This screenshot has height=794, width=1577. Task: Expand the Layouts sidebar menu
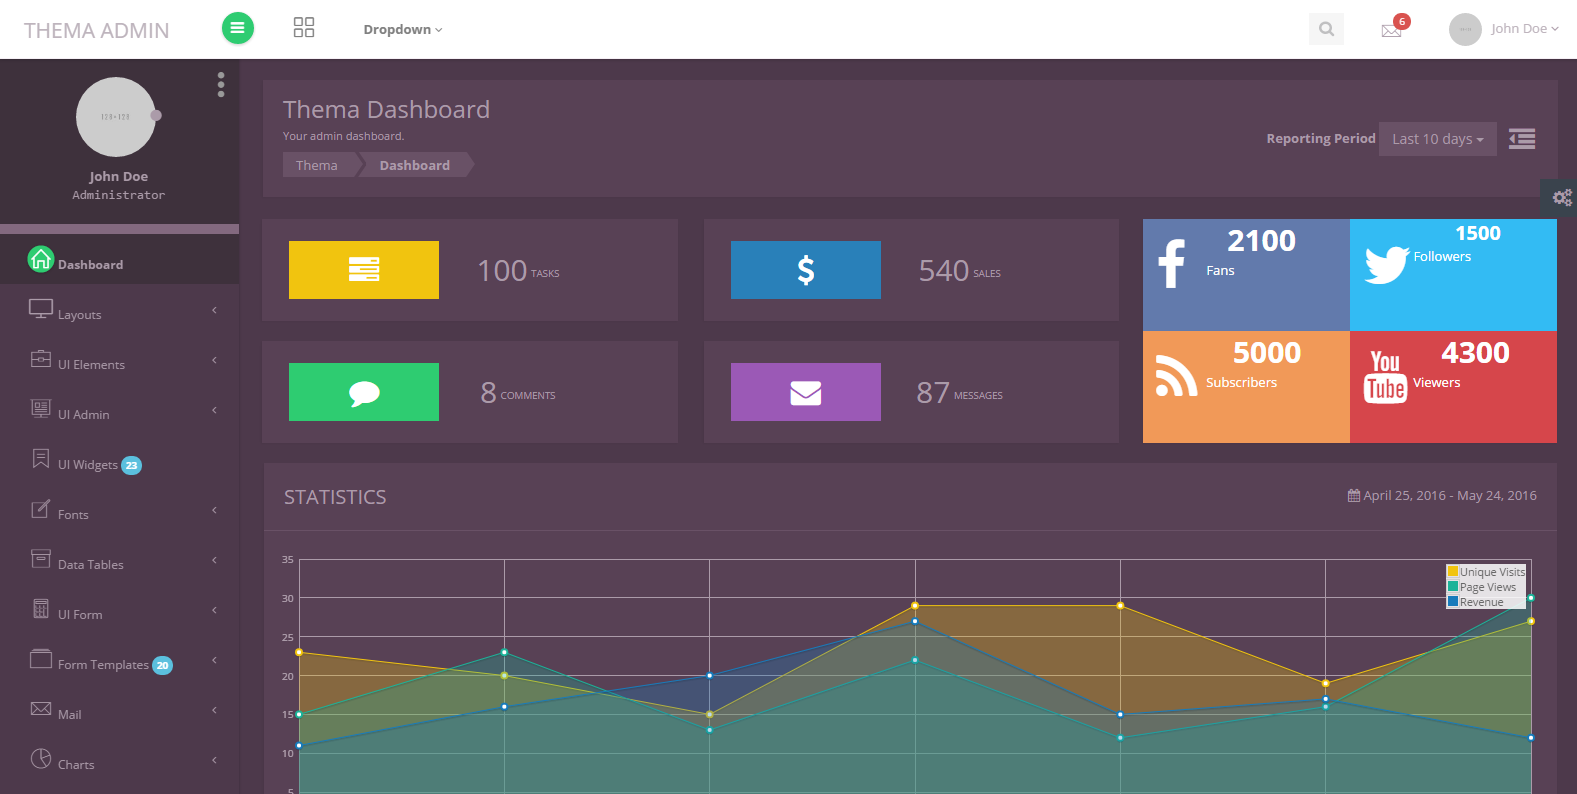(80, 314)
